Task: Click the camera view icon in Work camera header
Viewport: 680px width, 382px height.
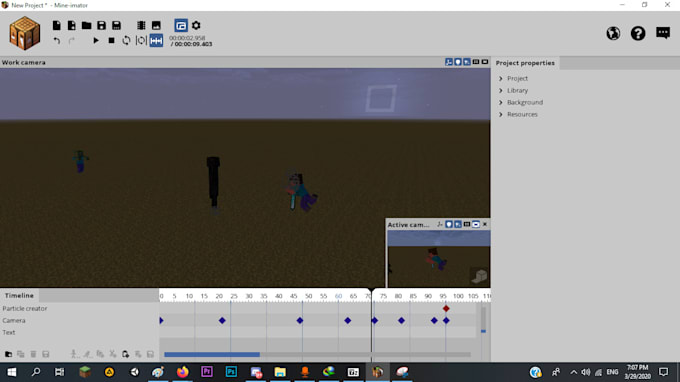Action: (x=485, y=62)
